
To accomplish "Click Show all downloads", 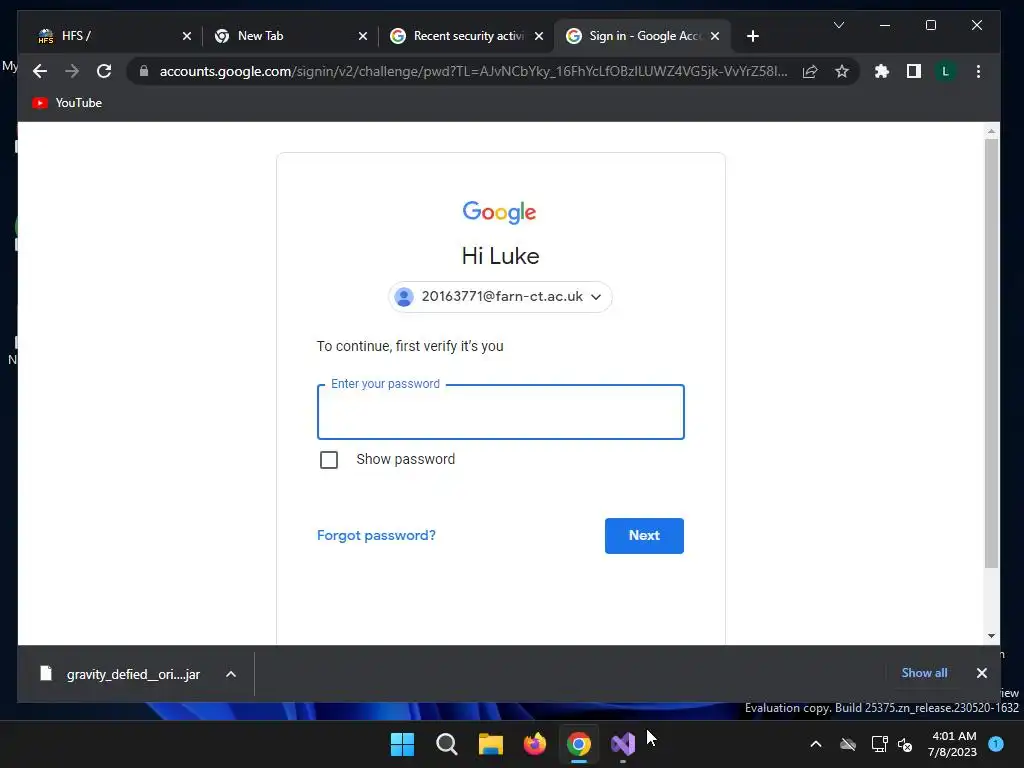I will 924,673.
